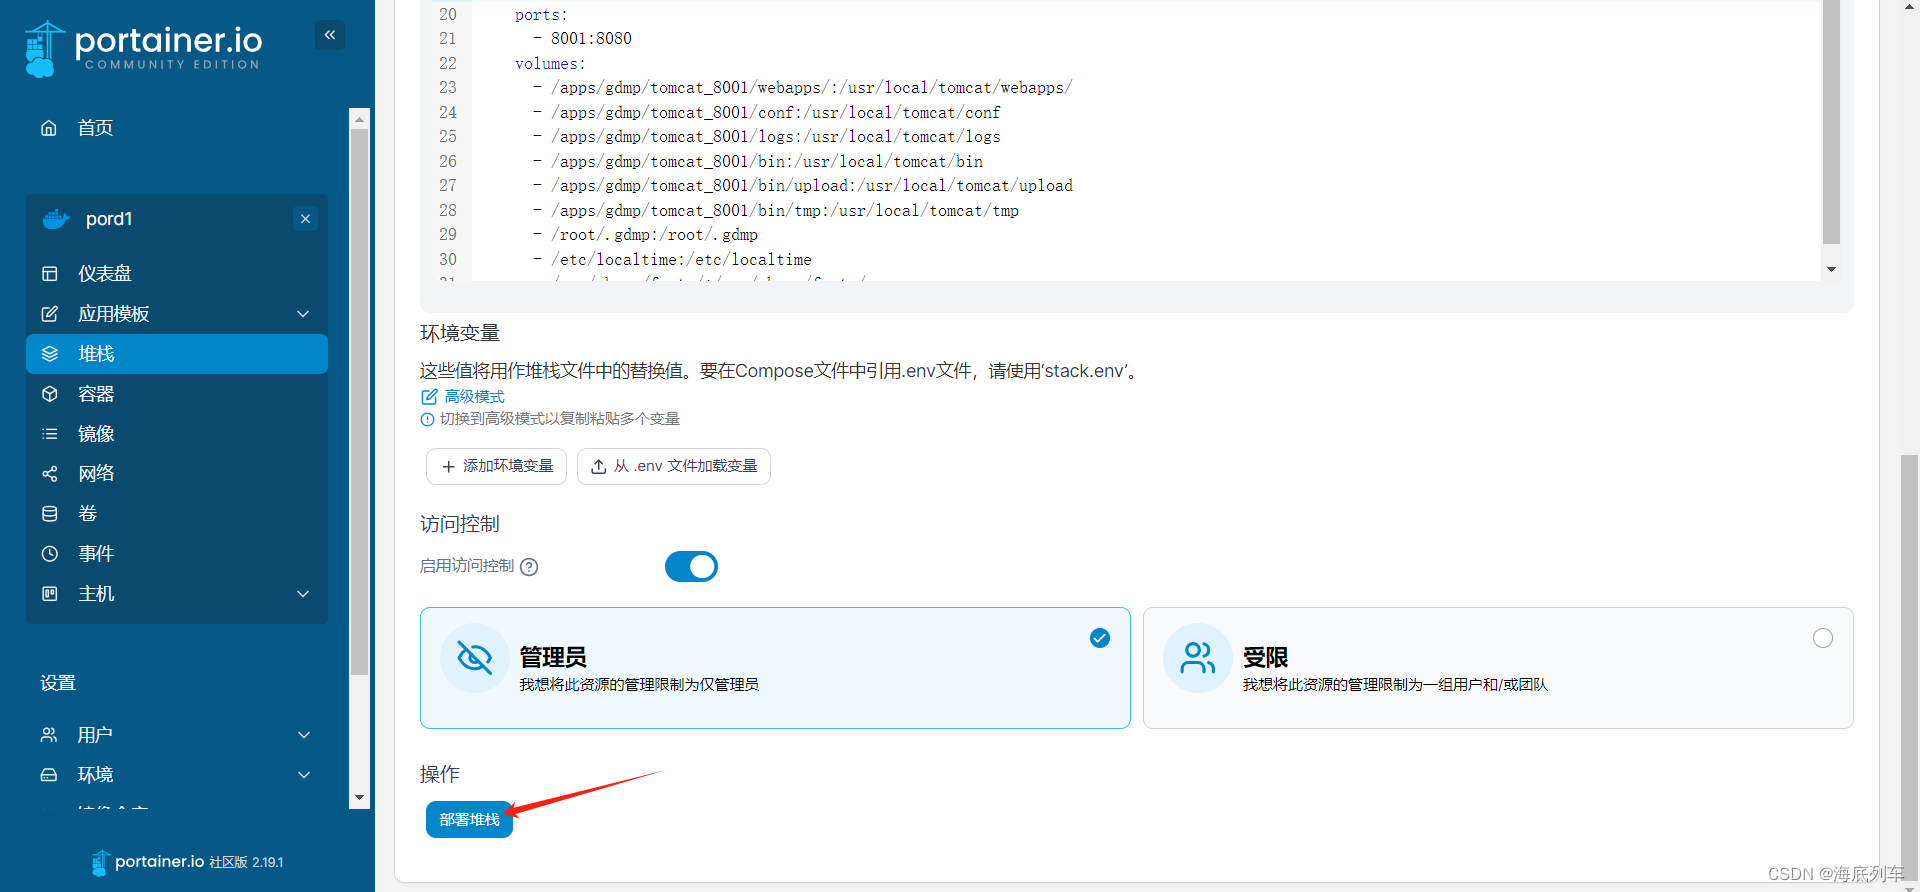Click the users icon on the 受限 card
The image size is (1920, 892).
[x=1197, y=658]
